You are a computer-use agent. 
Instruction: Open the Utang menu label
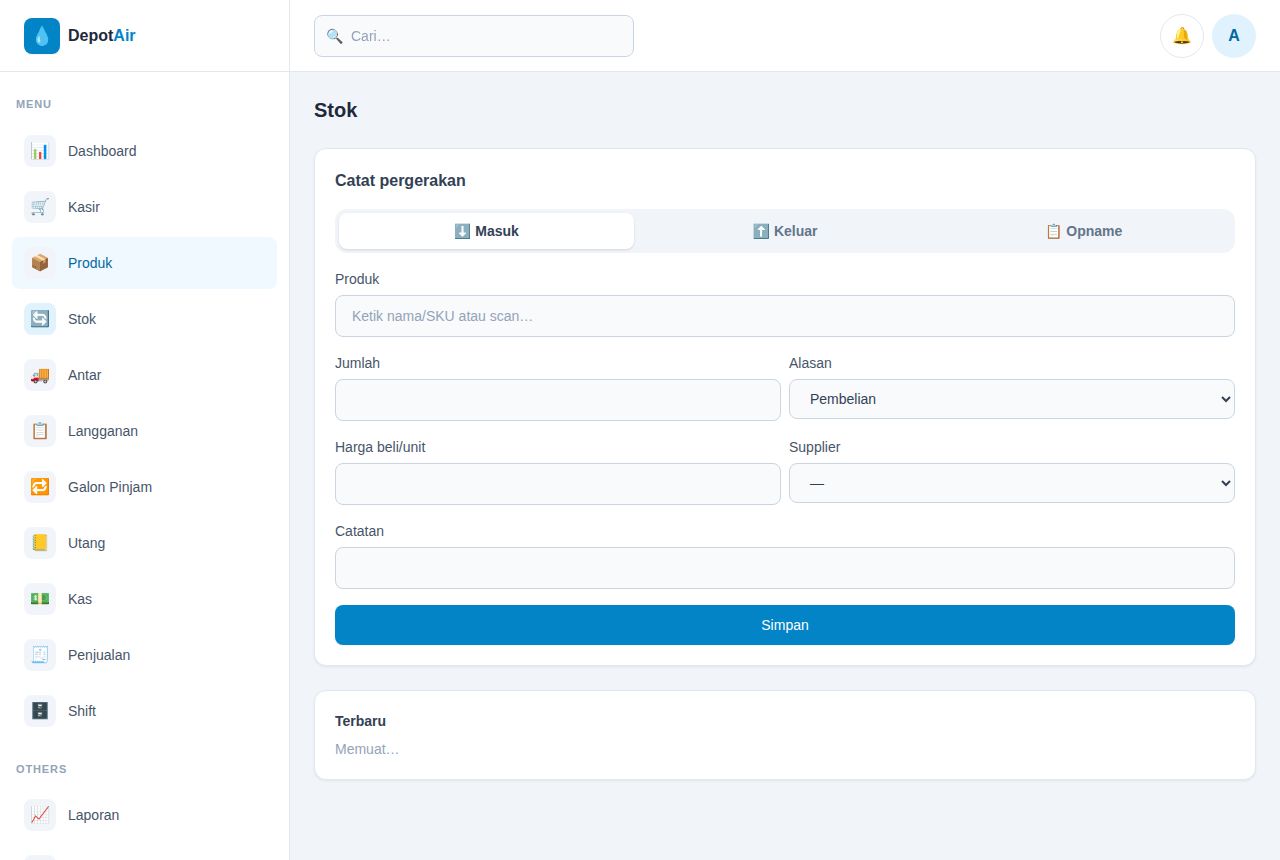(86, 543)
